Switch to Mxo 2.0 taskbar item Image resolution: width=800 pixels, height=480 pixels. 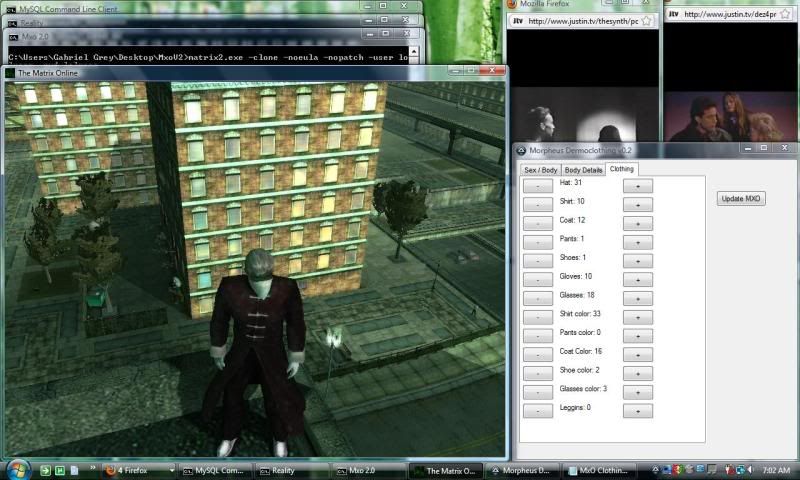tap(368, 470)
